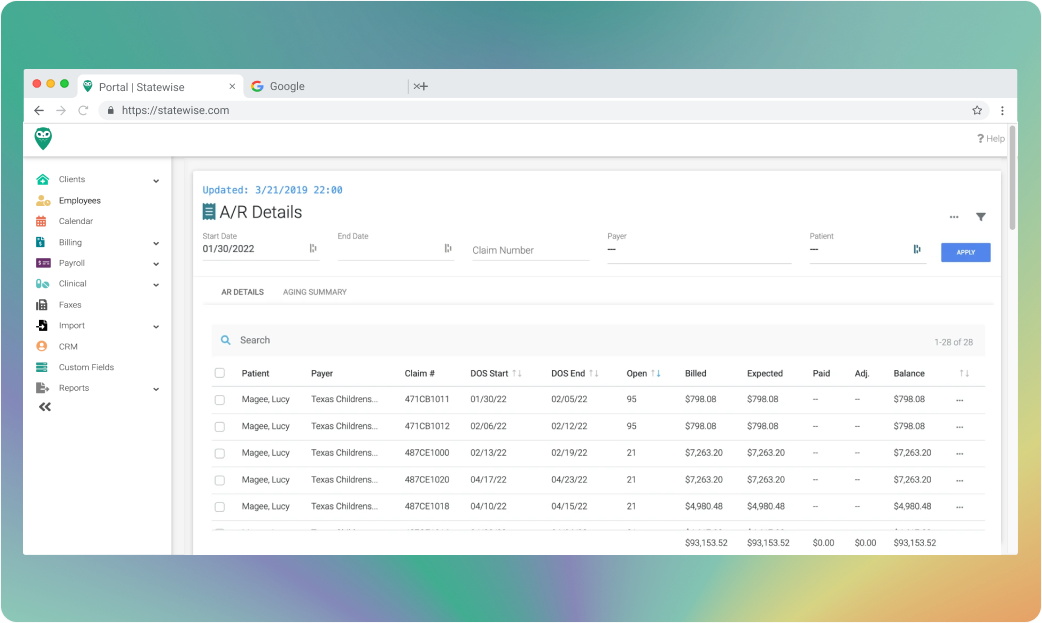Viewport: 1042px width, 623px height.
Task: Click the Claim Number input field
Action: [528, 250]
